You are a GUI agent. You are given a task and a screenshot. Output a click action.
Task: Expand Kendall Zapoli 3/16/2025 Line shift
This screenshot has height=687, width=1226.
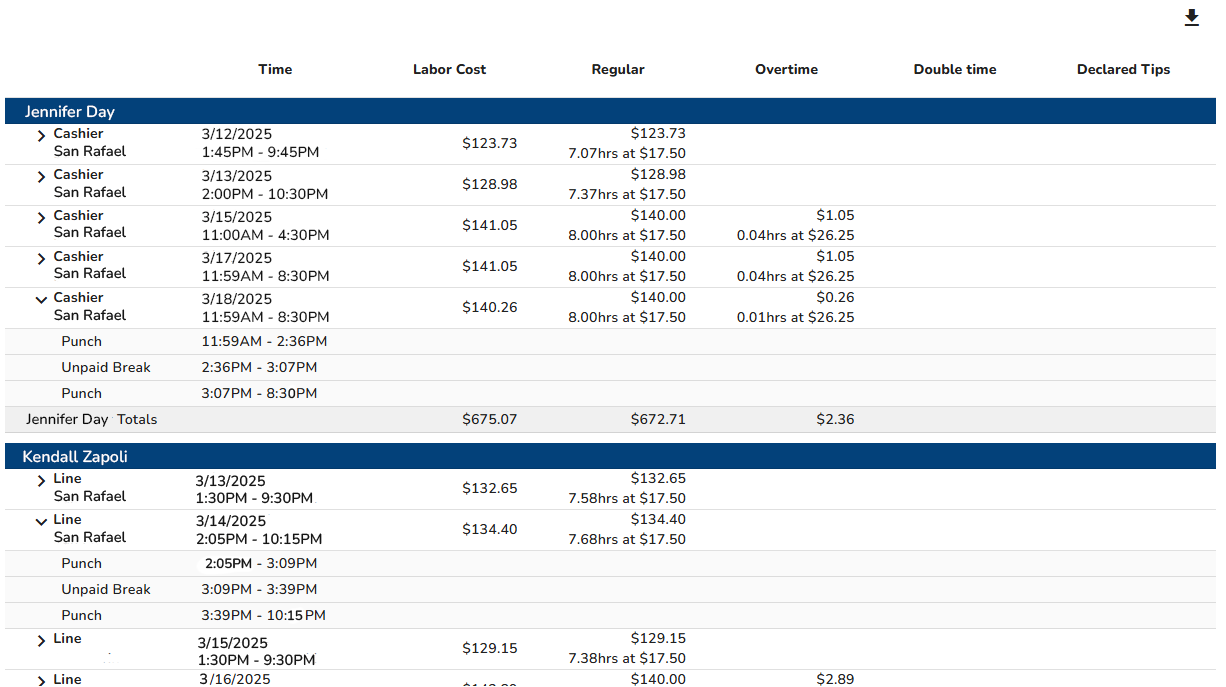pos(41,681)
